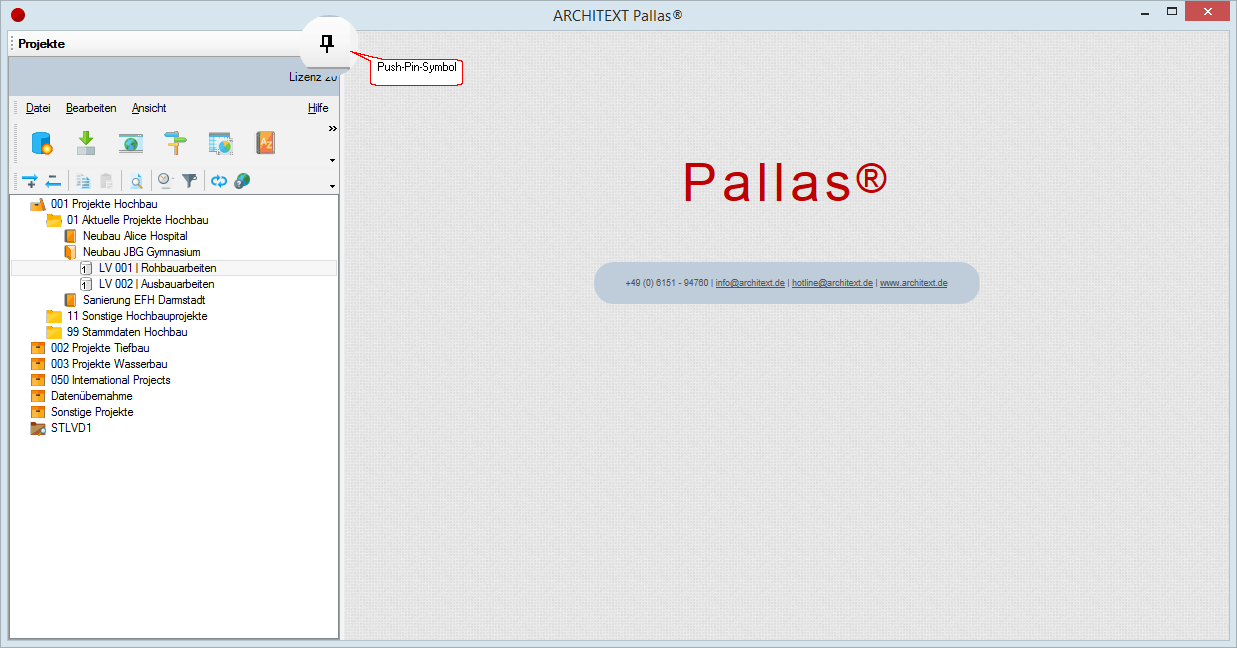Select LV 002 | Ausbauarbeiten in the tree
Image resolution: width=1237 pixels, height=648 pixels.
(157, 284)
